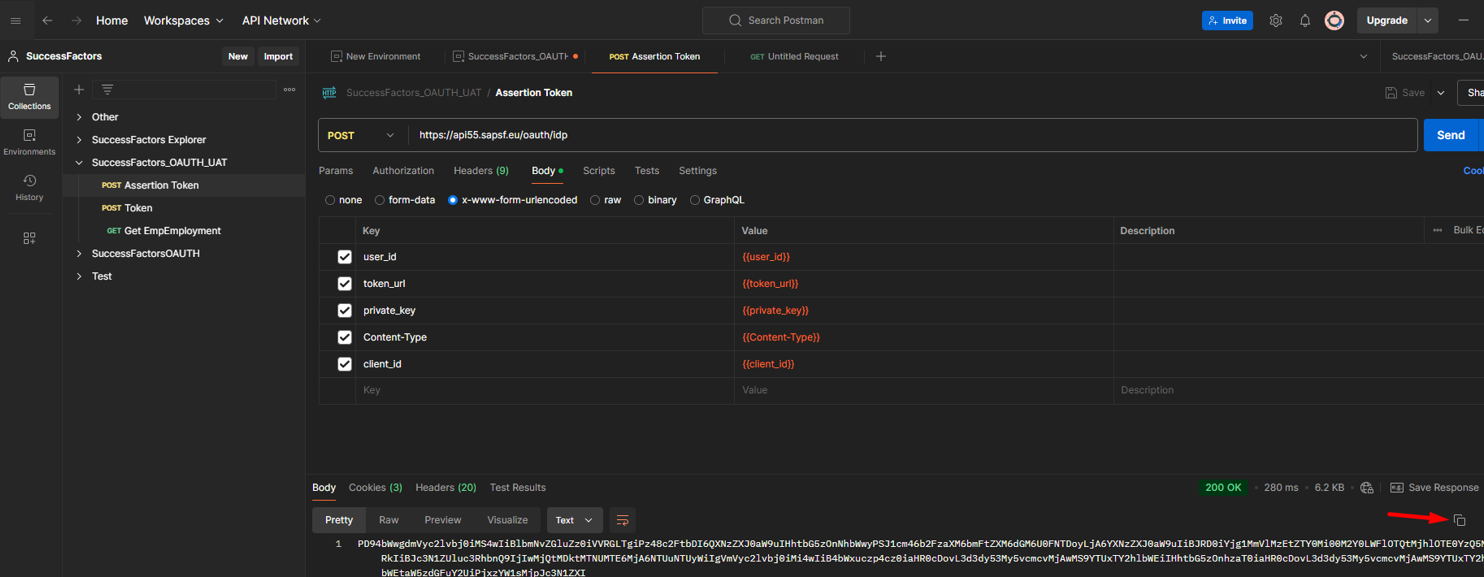Screen dimensions: 1484x577
Task: Open the settings gear icon
Action: (1276, 20)
